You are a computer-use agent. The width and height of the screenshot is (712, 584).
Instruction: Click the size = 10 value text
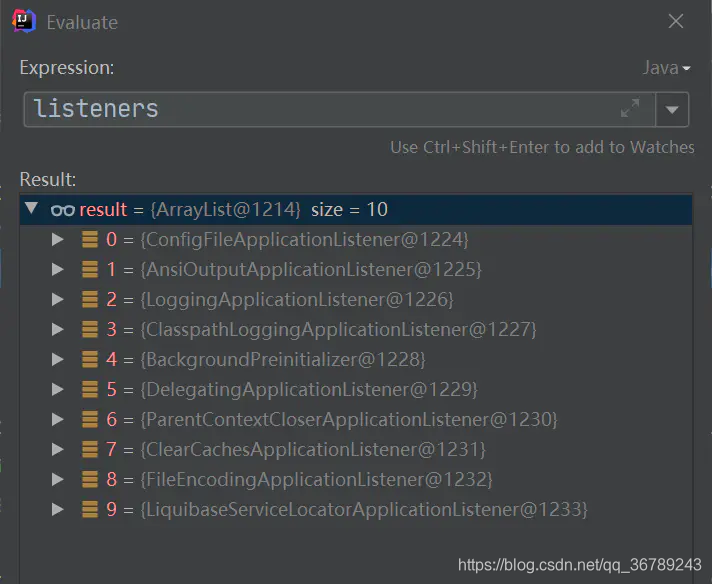click(349, 210)
